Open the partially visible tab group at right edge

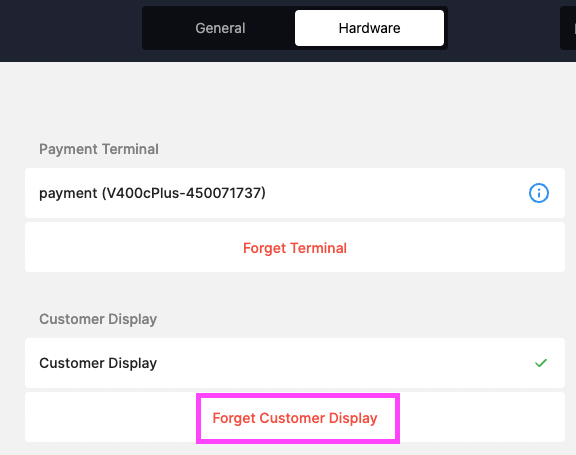[x=568, y=28]
